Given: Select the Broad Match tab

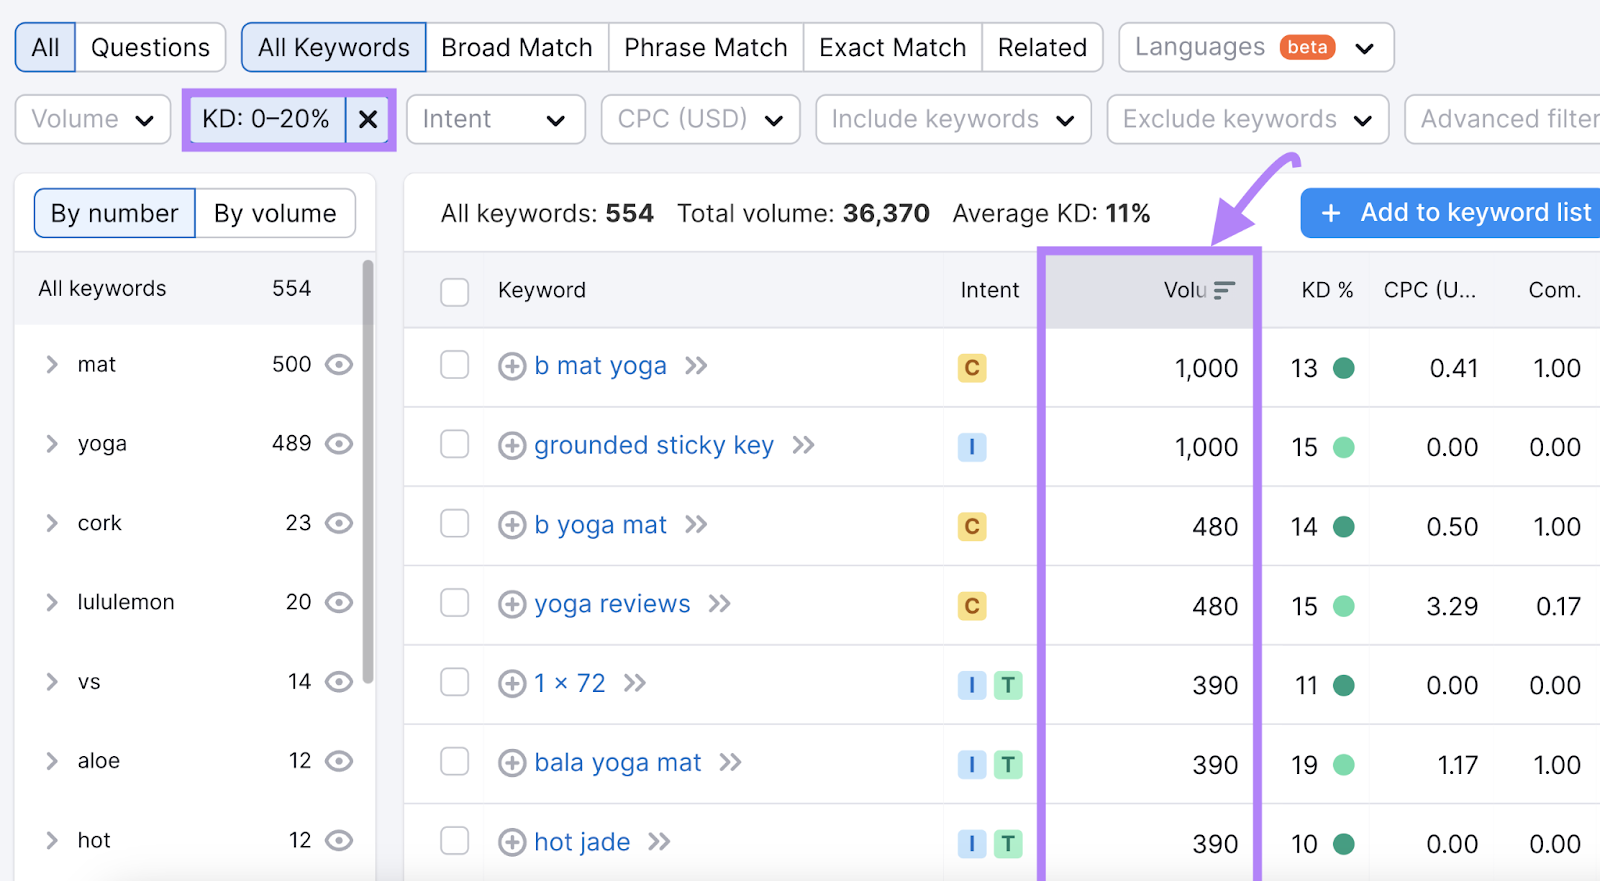Looking at the screenshot, I should tap(517, 47).
